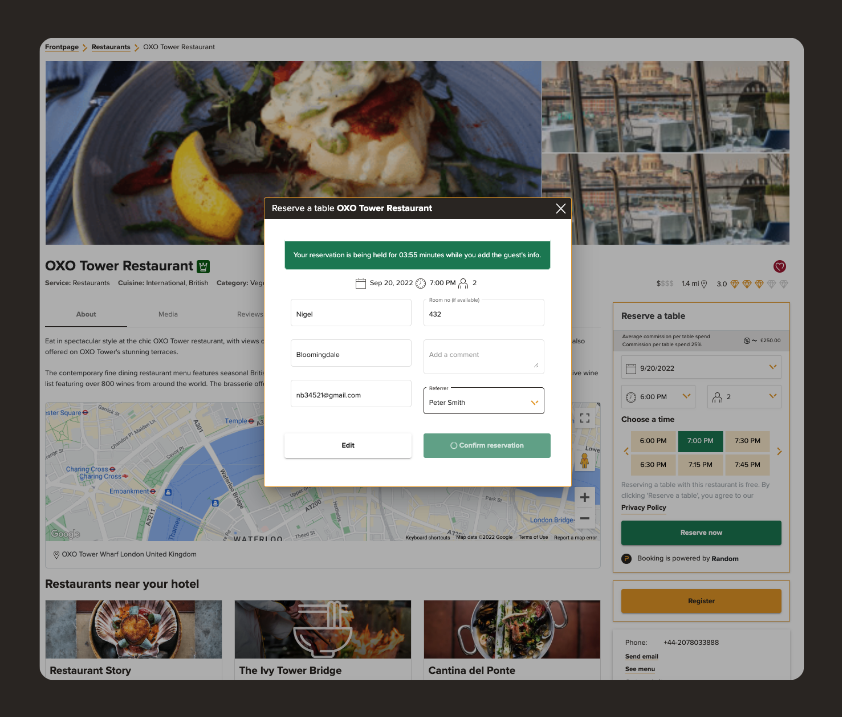Click the guest person icon in dialog summary
The image size is (842, 717).
[463, 283]
